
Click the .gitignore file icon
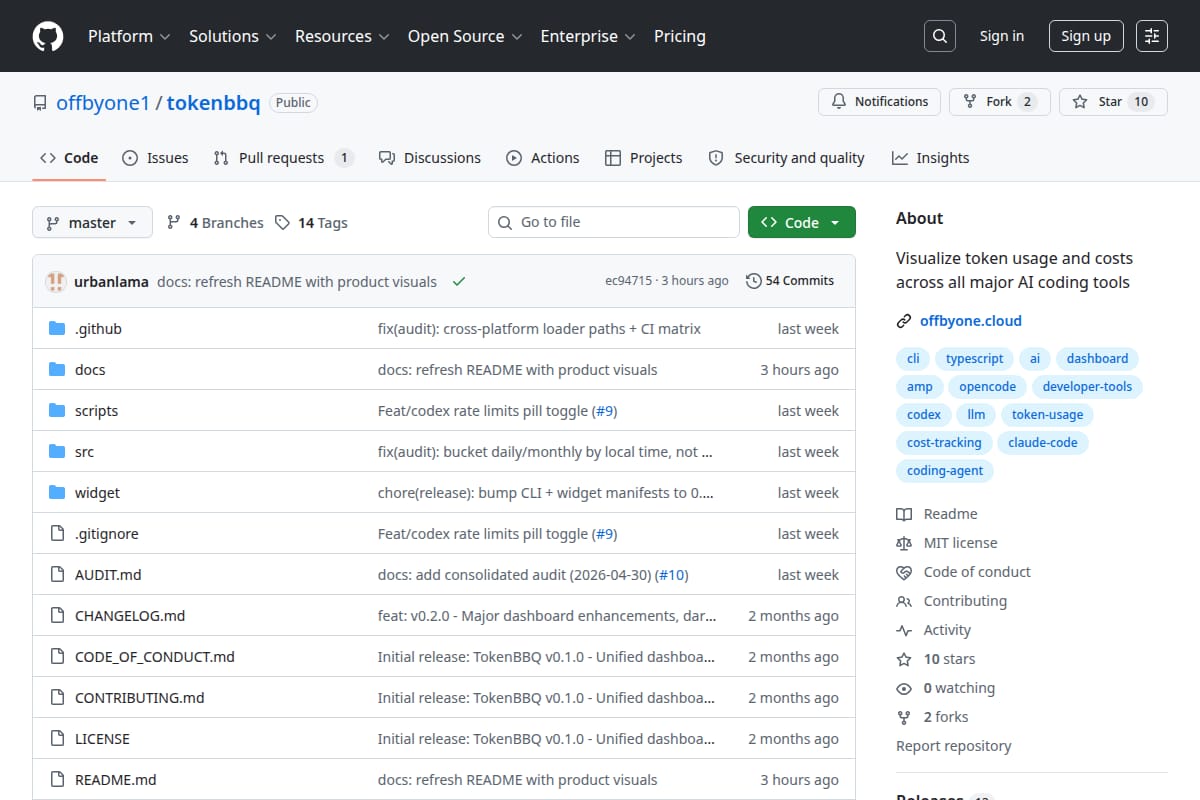57,534
